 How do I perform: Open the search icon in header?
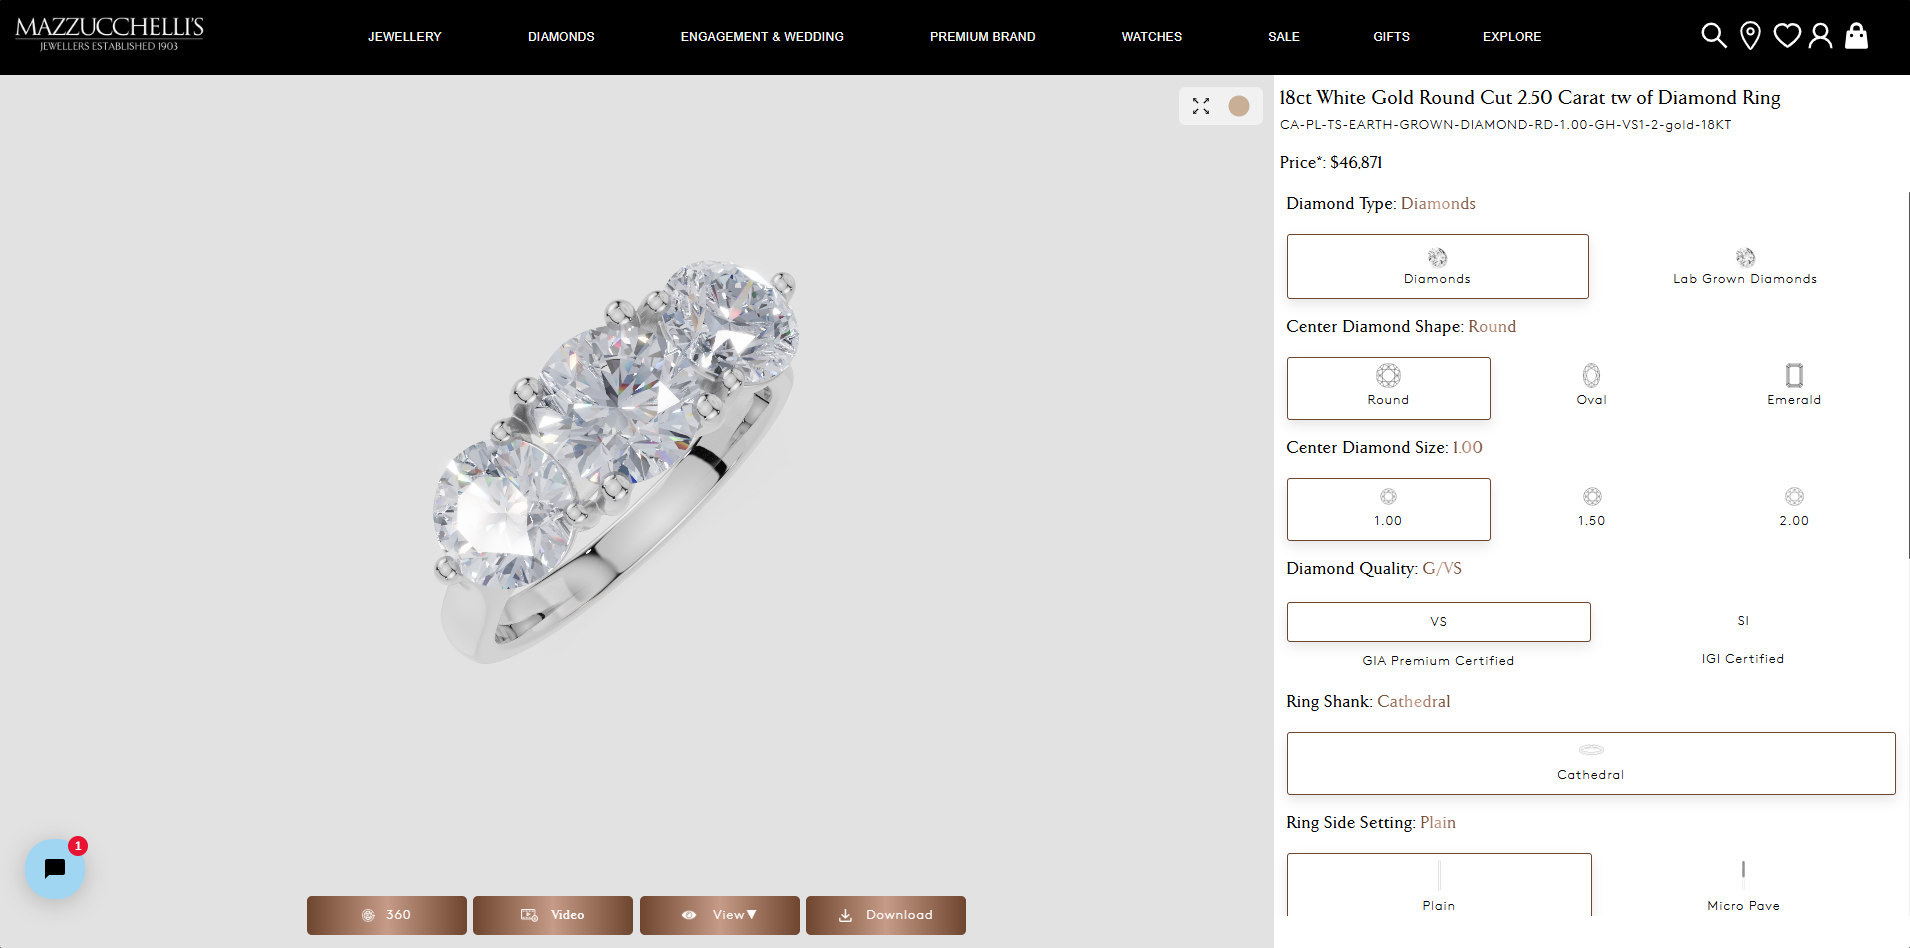[1713, 36]
